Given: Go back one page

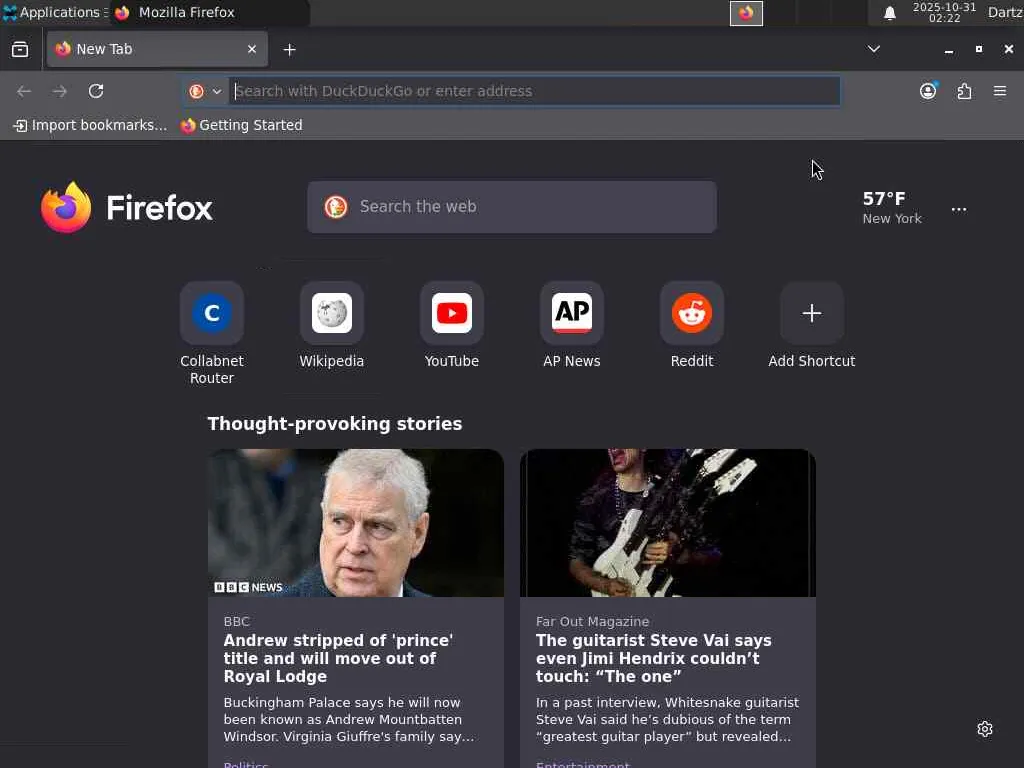Looking at the screenshot, I should click(x=24, y=91).
